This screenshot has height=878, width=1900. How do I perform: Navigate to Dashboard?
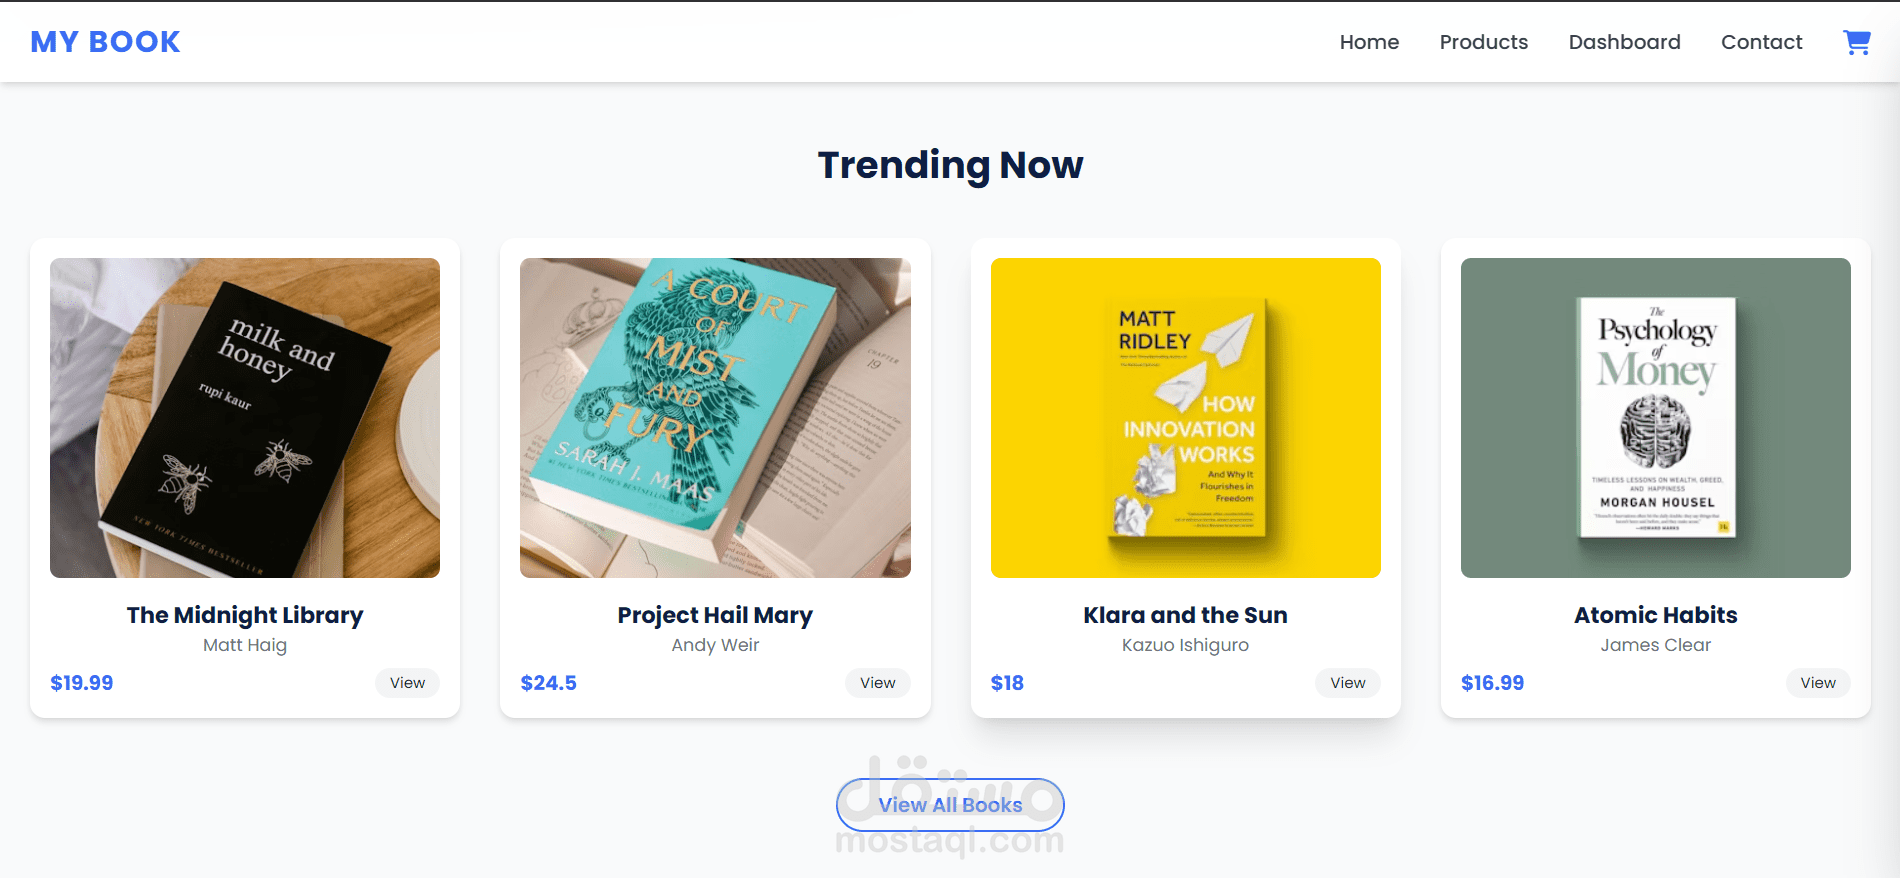(1624, 42)
